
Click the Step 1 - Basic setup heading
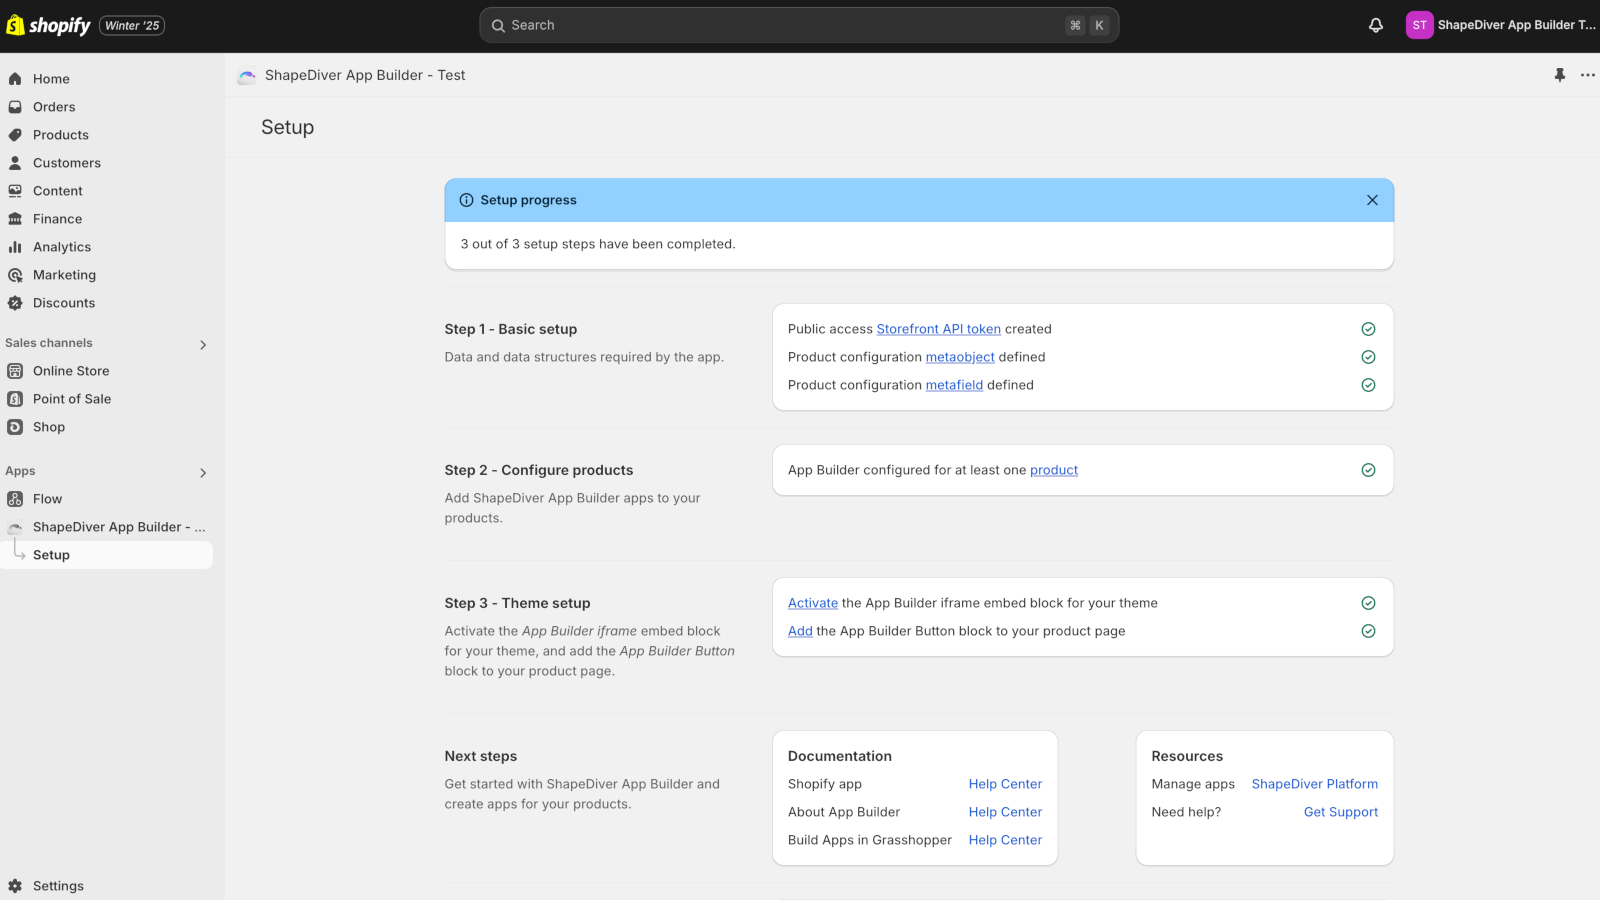point(511,329)
